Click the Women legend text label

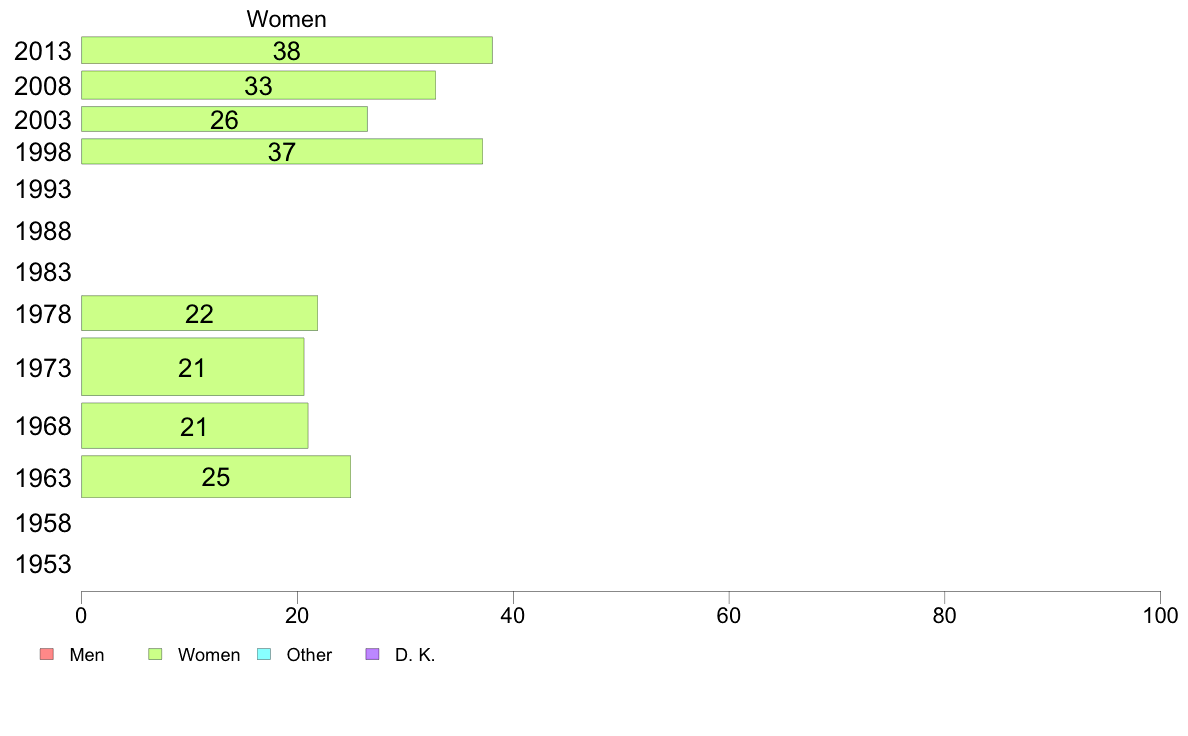tap(209, 655)
